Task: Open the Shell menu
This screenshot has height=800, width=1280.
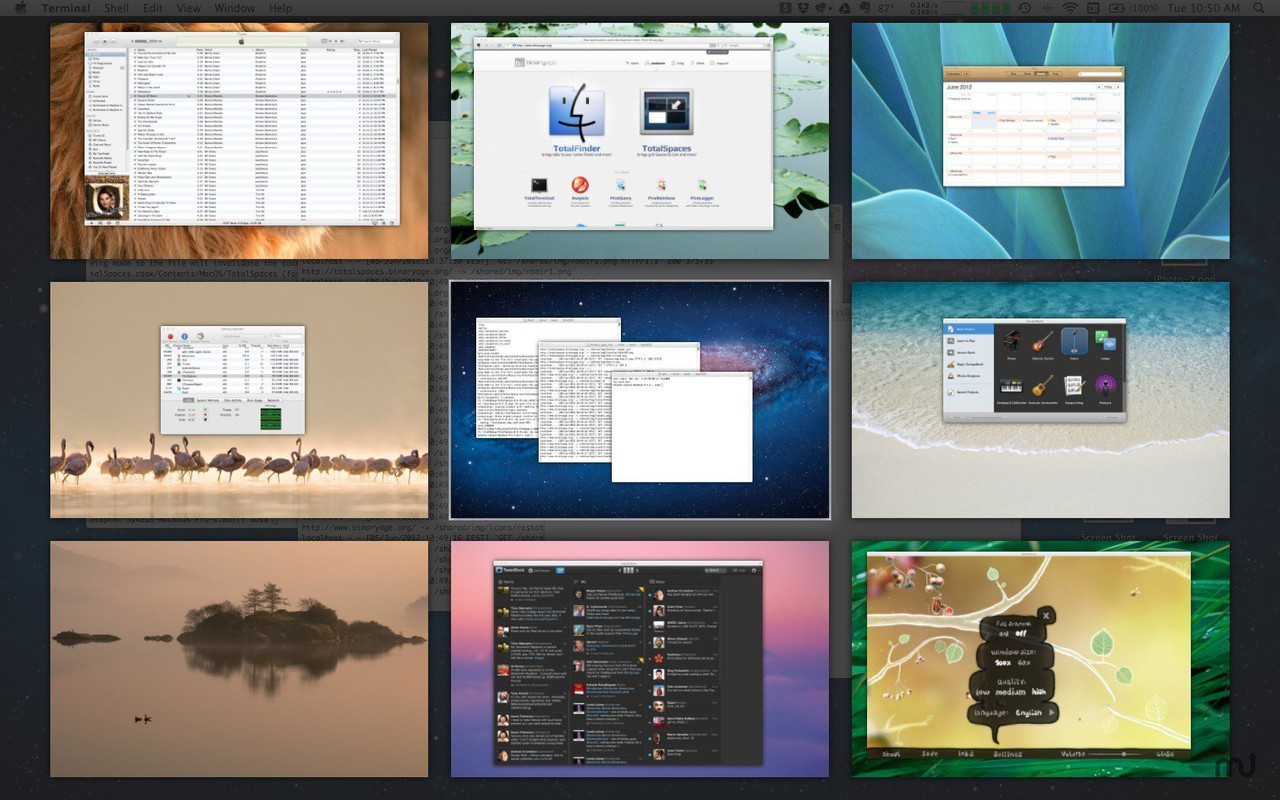Action: click(116, 8)
